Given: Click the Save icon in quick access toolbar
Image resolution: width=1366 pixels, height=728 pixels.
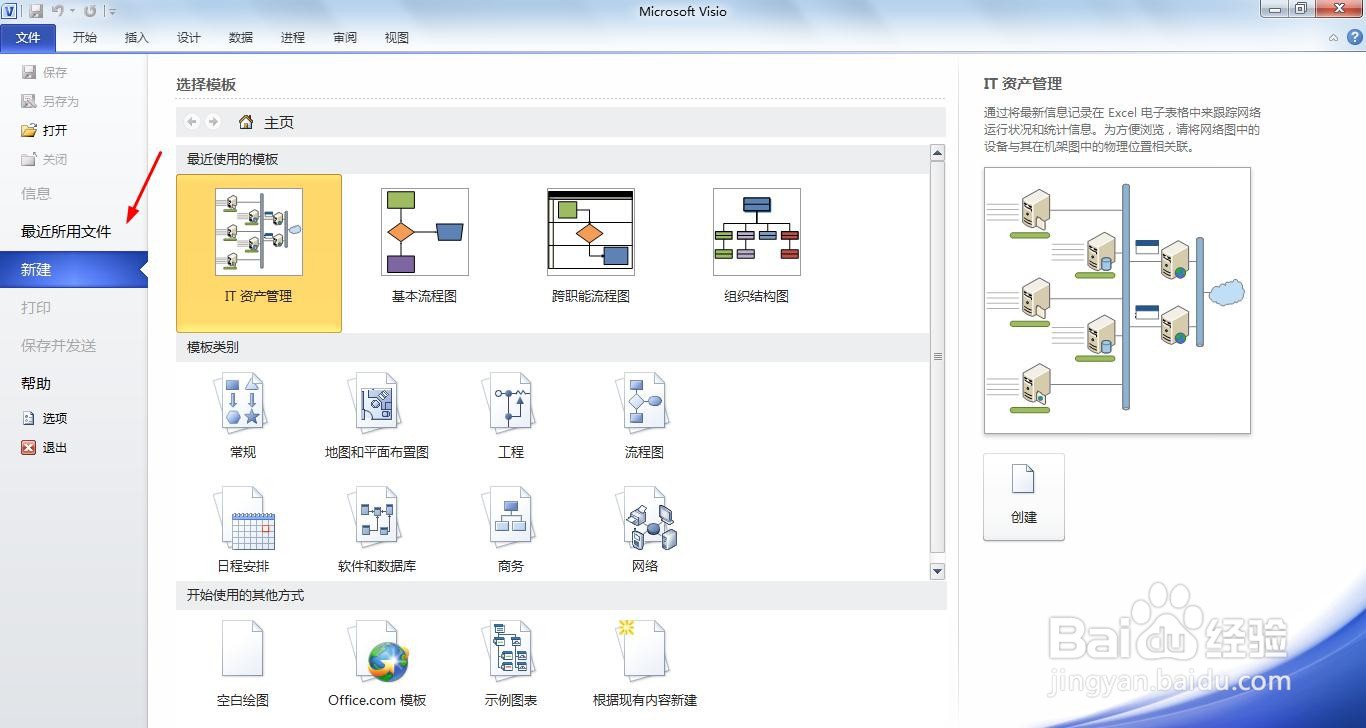Looking at the screenshot, I should tap(36, 11).
